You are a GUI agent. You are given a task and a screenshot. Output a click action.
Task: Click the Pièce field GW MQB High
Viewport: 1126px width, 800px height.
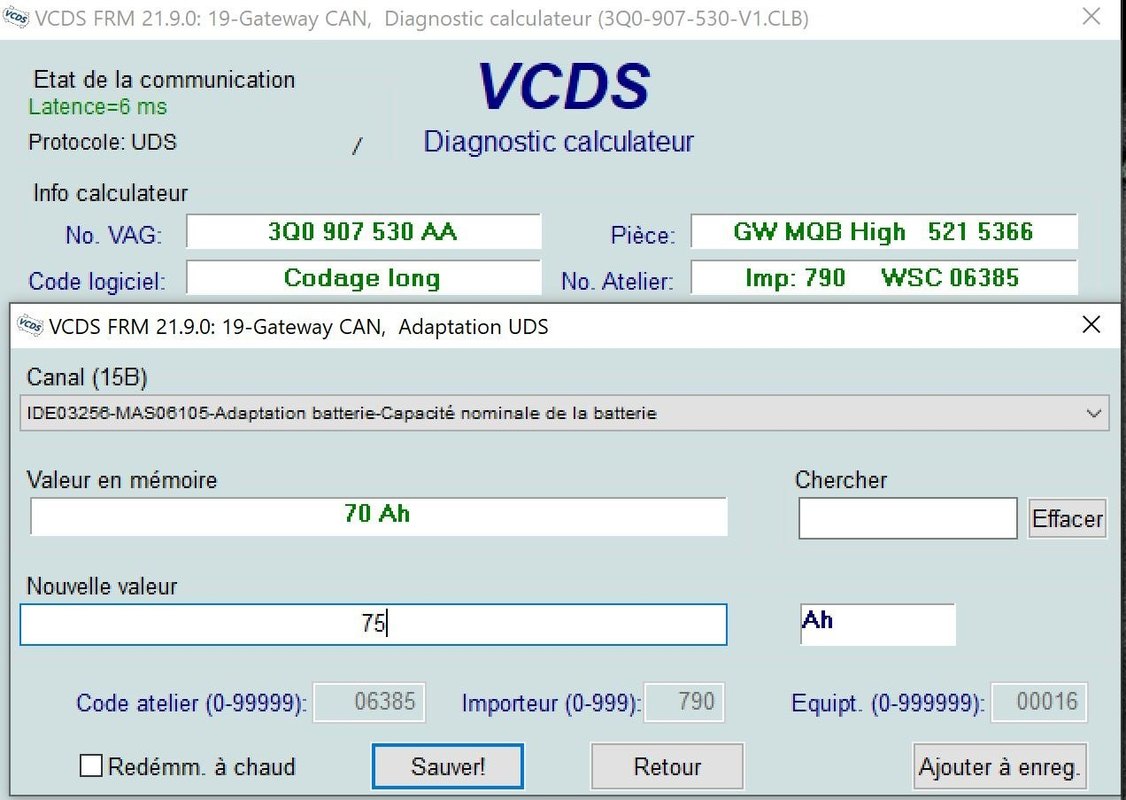coord(884,232)
